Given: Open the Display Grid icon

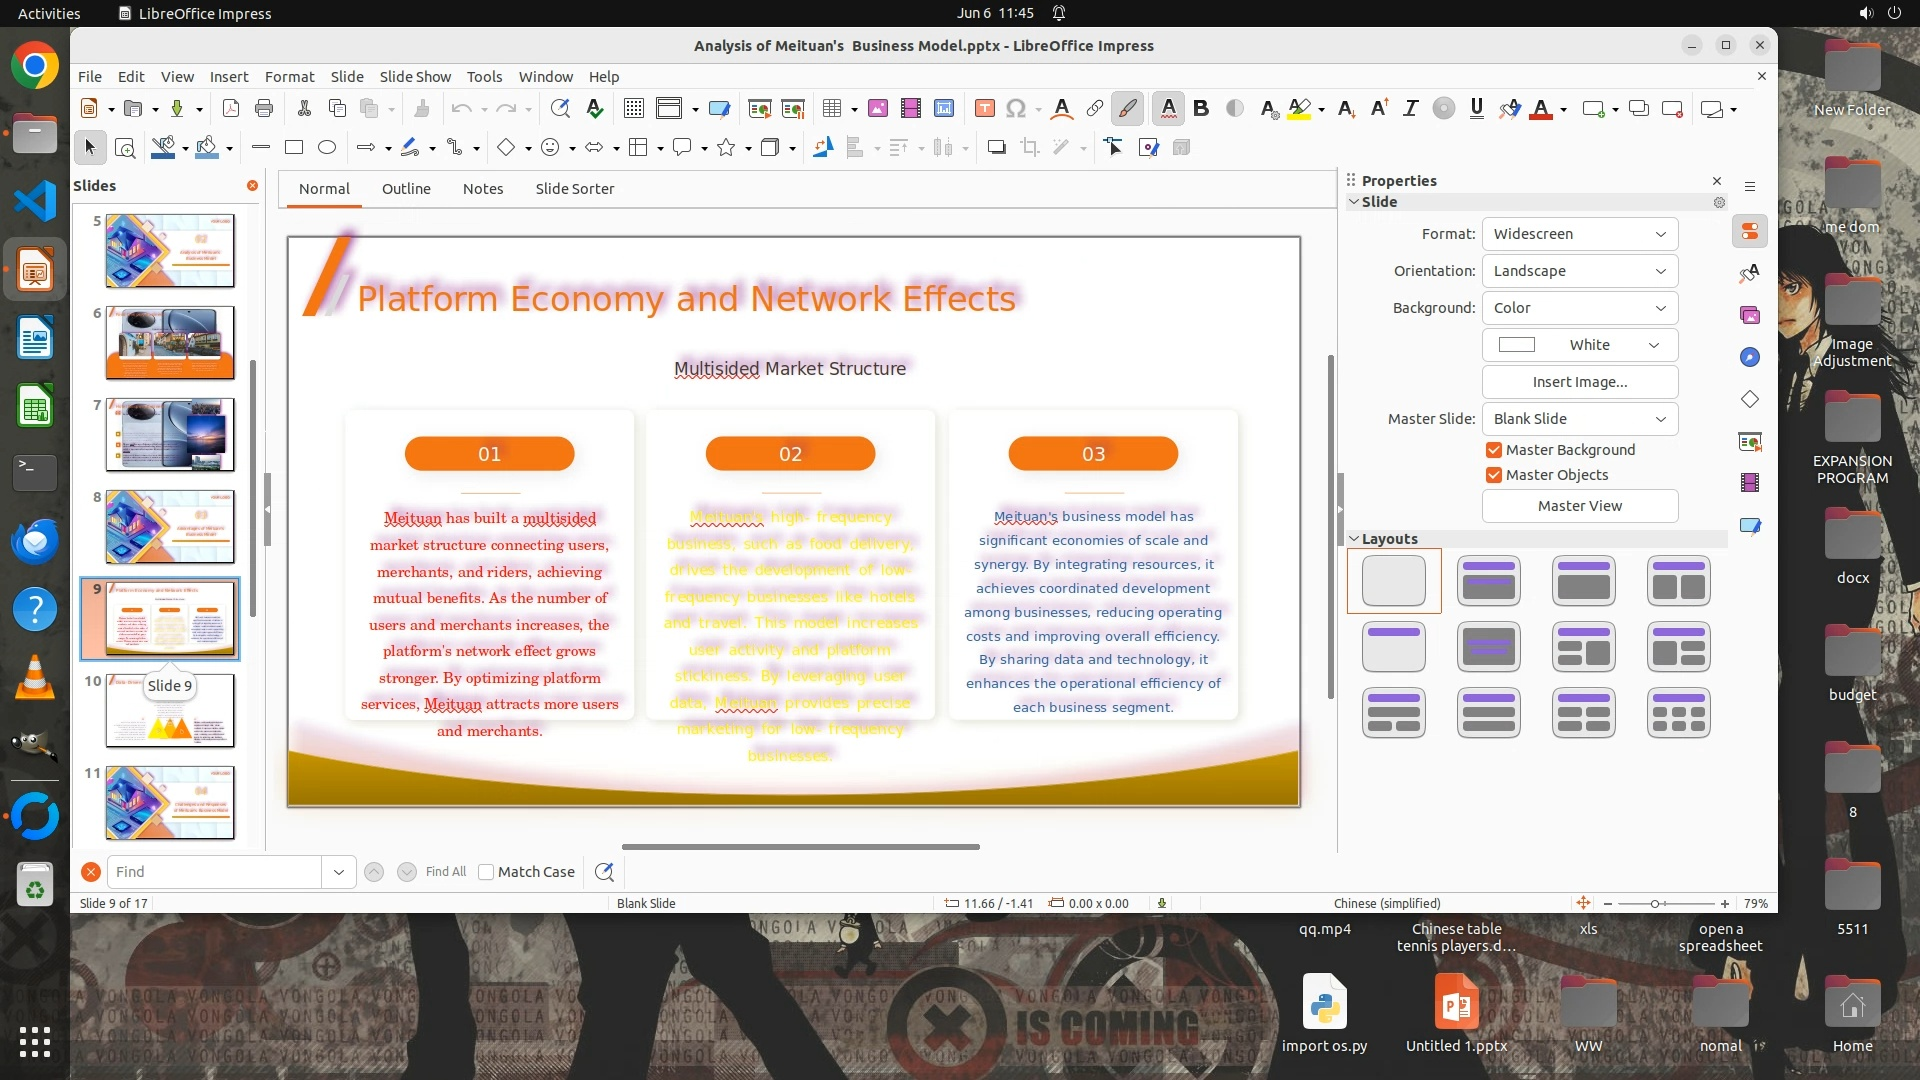Looking at the screenshot, I should point(633,109).
